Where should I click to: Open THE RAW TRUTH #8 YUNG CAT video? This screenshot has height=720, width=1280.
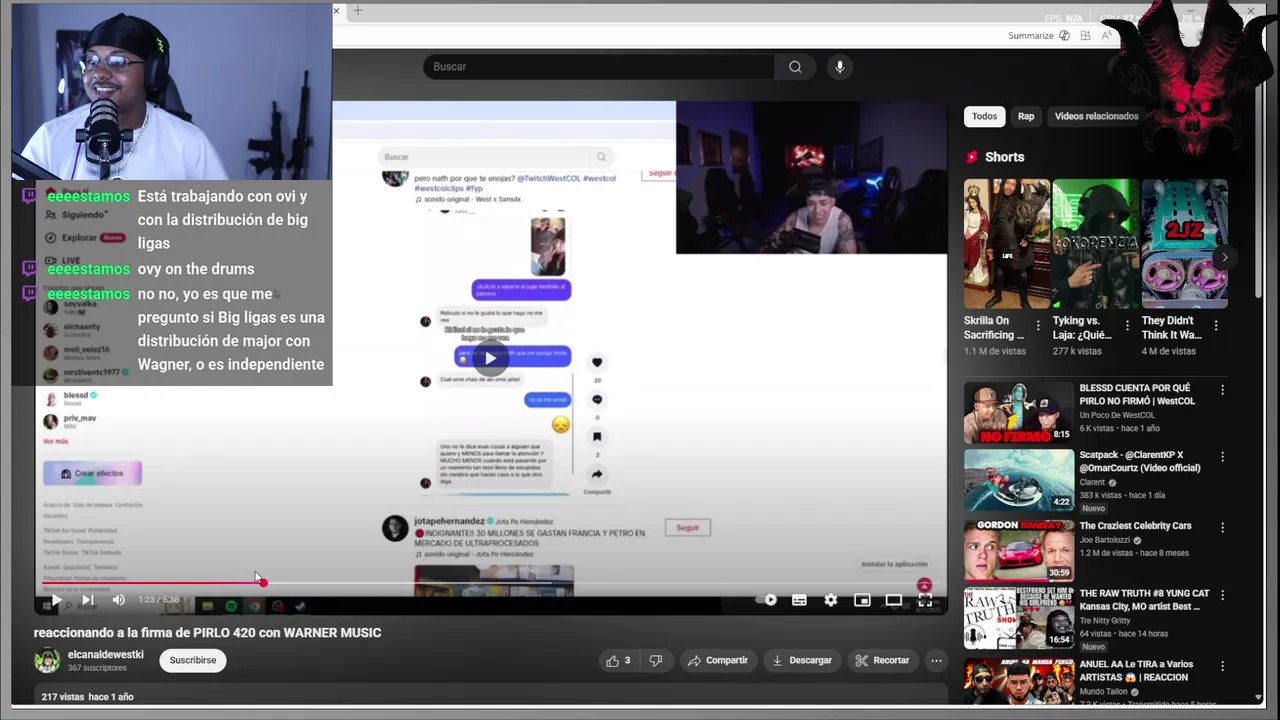(1018, 619)
